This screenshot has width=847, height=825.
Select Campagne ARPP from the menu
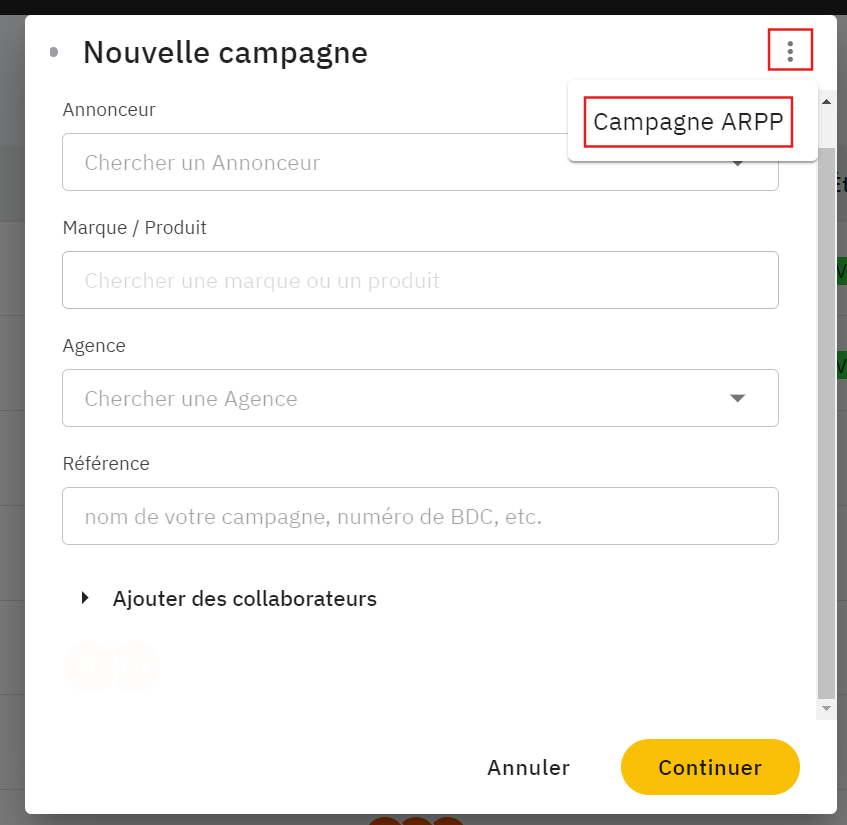click(x=688, y=122)
